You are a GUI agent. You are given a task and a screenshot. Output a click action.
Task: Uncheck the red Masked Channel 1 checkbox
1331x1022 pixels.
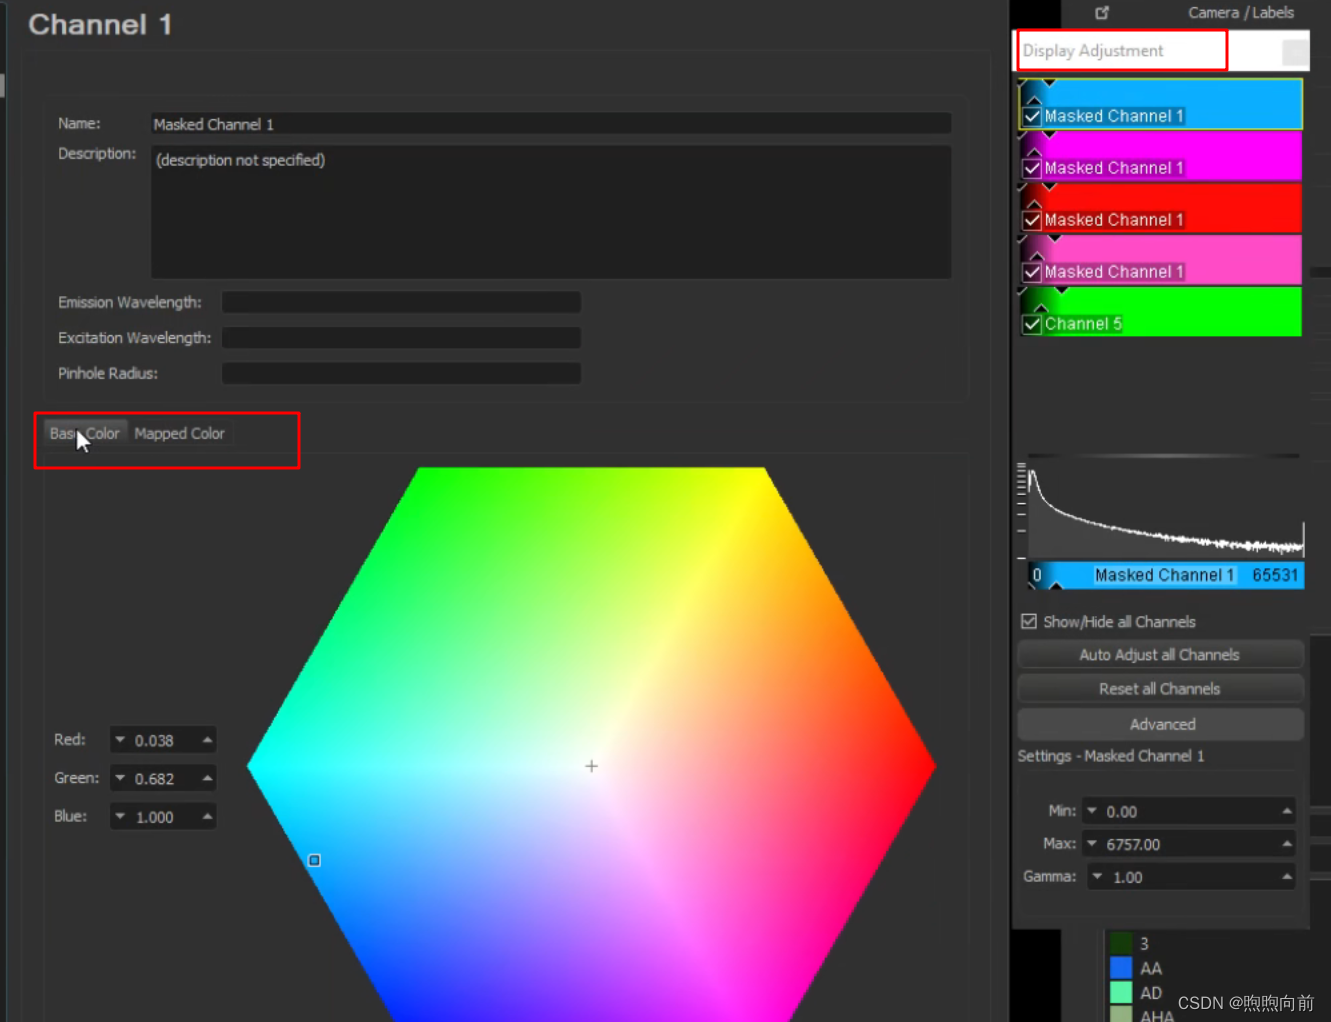[x=1032, y=220]
